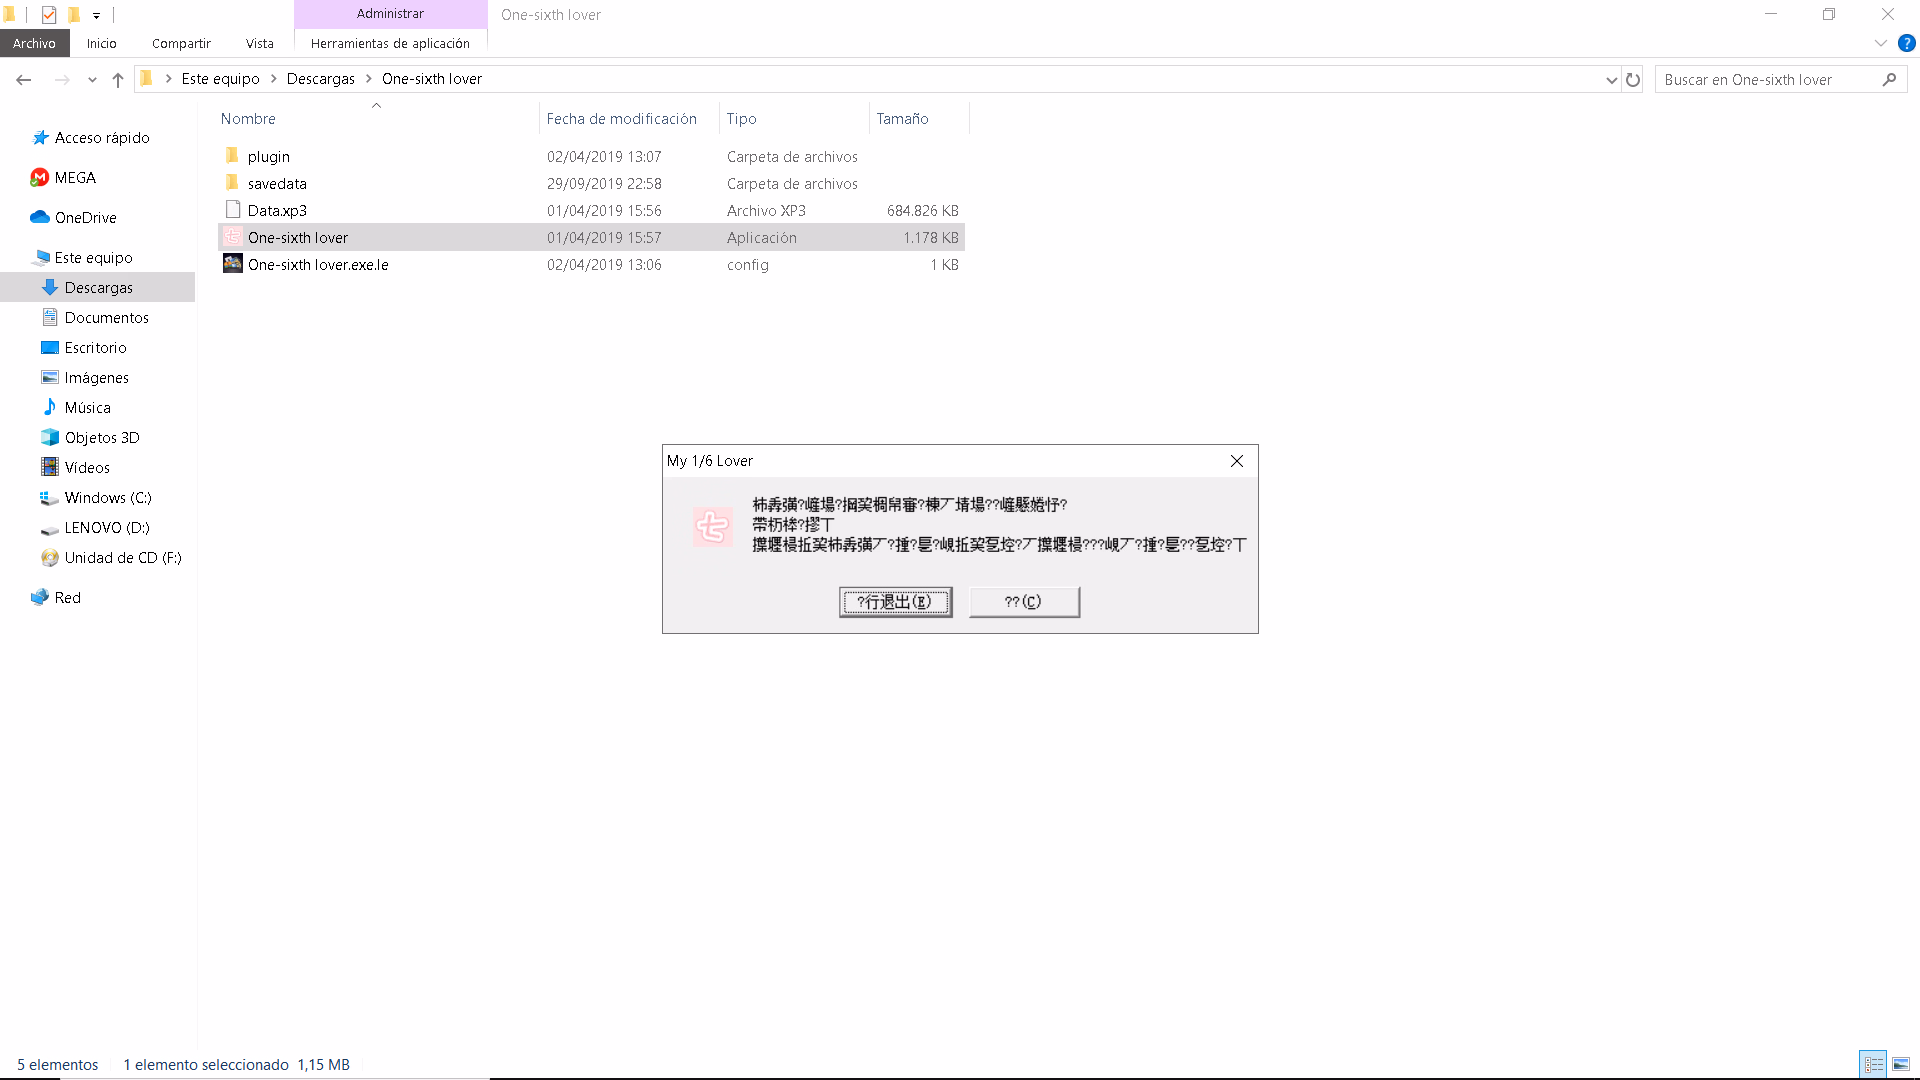Open Red in the navigation pane
The image size is (1920, 1080).
pos(67,598)
